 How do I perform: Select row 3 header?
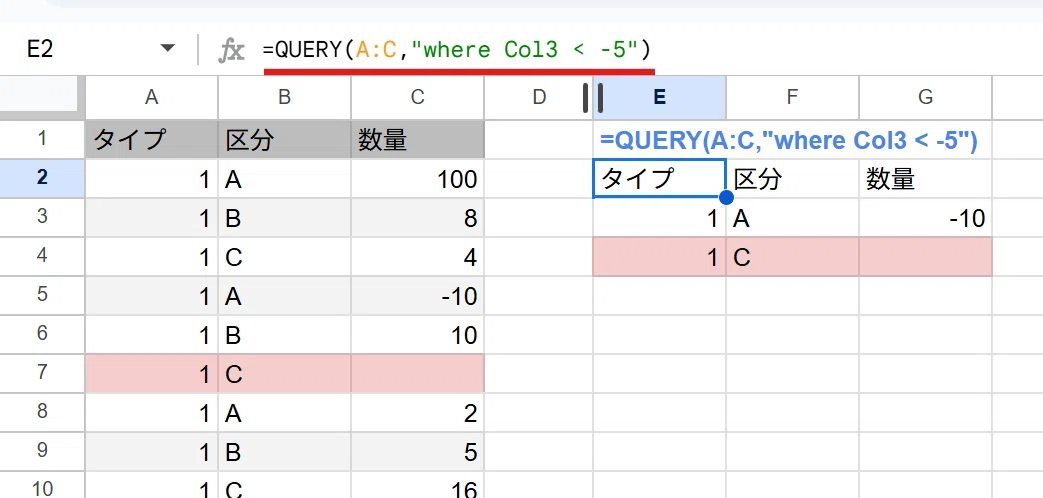pos(43,217)
